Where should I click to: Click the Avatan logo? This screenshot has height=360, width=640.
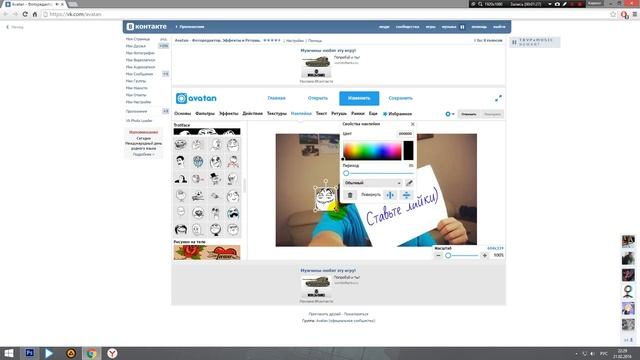tap(196, 98)
